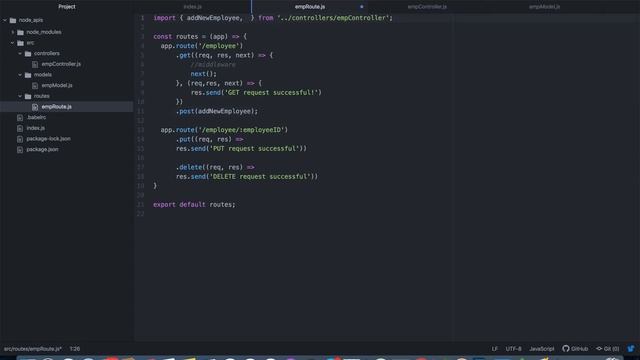Open the empModel.js tab

(x=544, y=7)
